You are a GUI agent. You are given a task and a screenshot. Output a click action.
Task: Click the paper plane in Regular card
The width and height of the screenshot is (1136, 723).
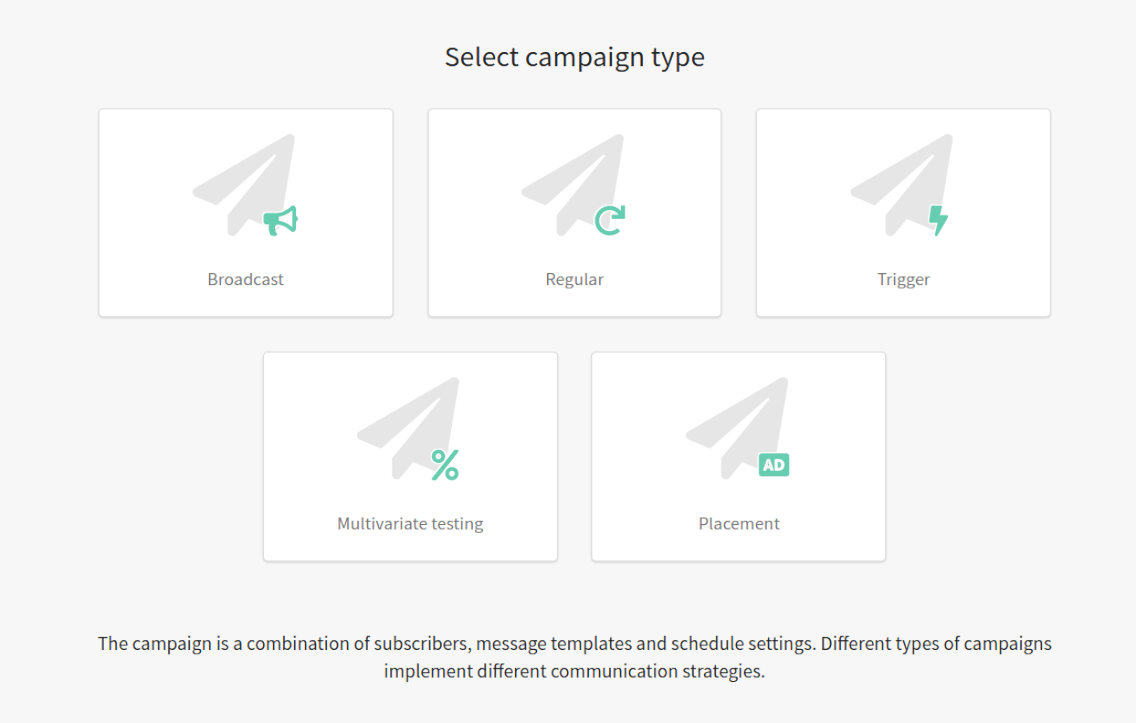click(573, 184)
